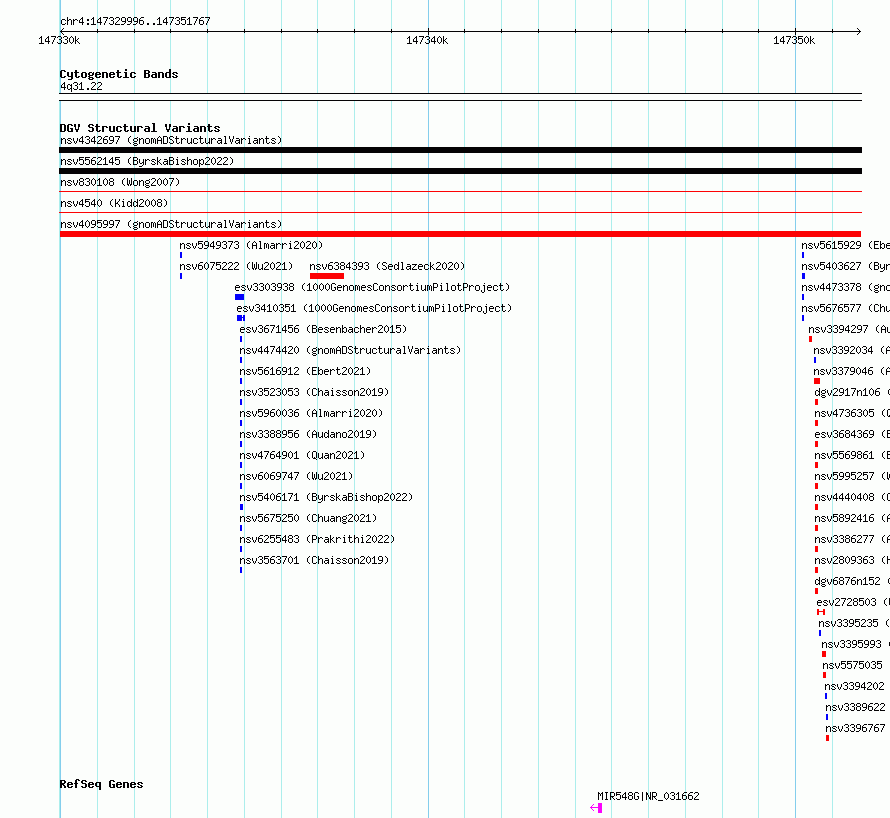Open nsv5615929 variant label on right

click(x=845, y=245)
